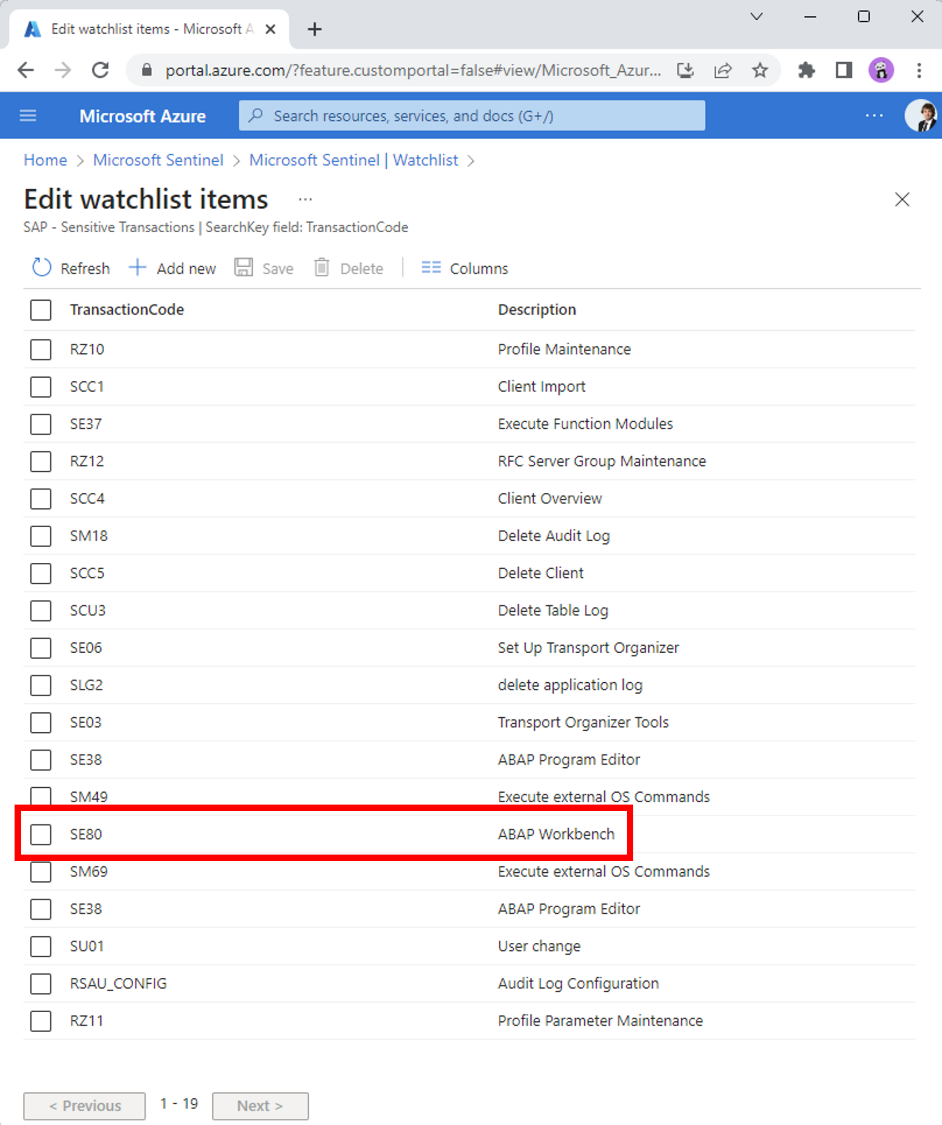Check the SU01 row checkbox

[x=41, y=946]
